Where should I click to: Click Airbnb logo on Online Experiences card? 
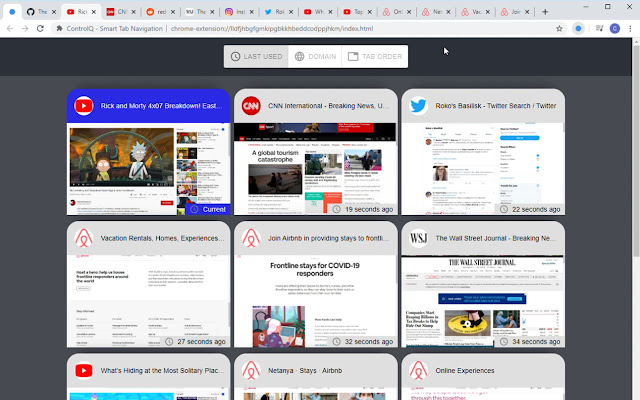click(x=418, y=371)
